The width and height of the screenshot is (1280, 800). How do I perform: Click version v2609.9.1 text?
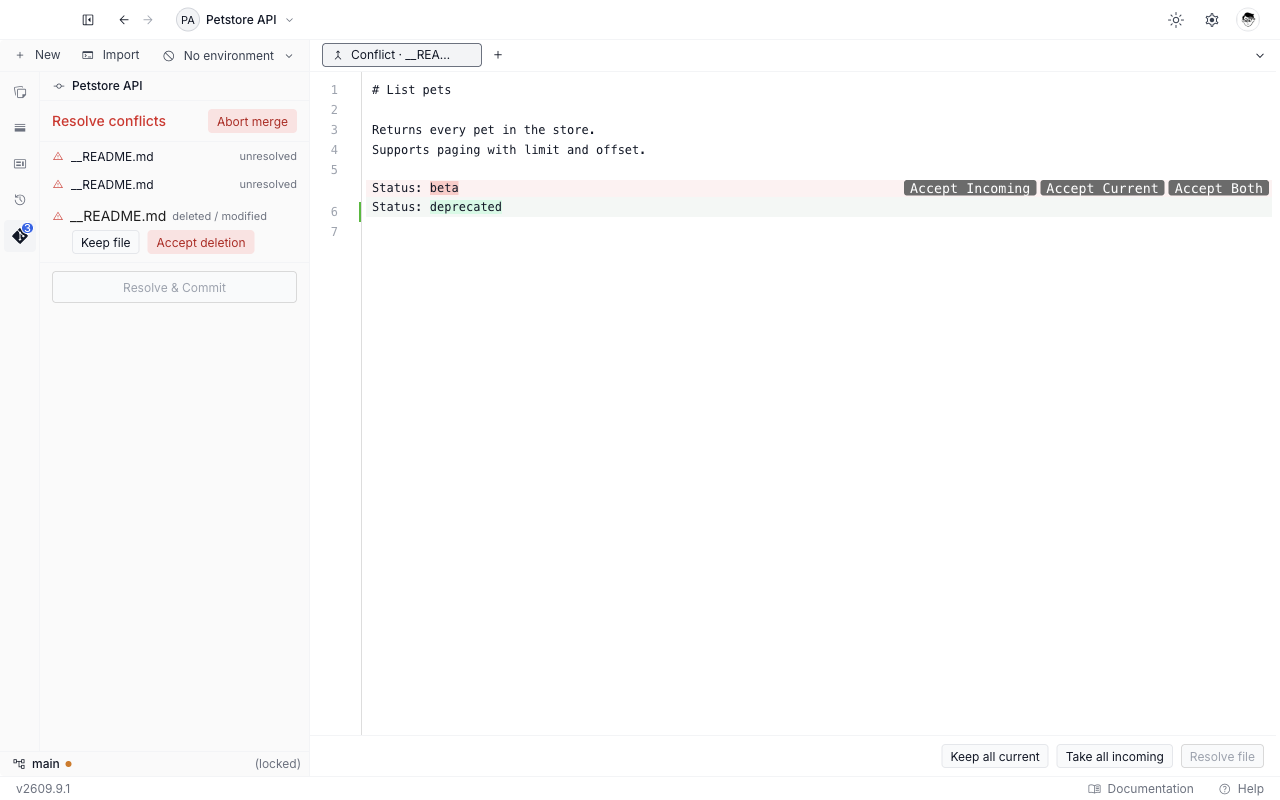[43, 789]
